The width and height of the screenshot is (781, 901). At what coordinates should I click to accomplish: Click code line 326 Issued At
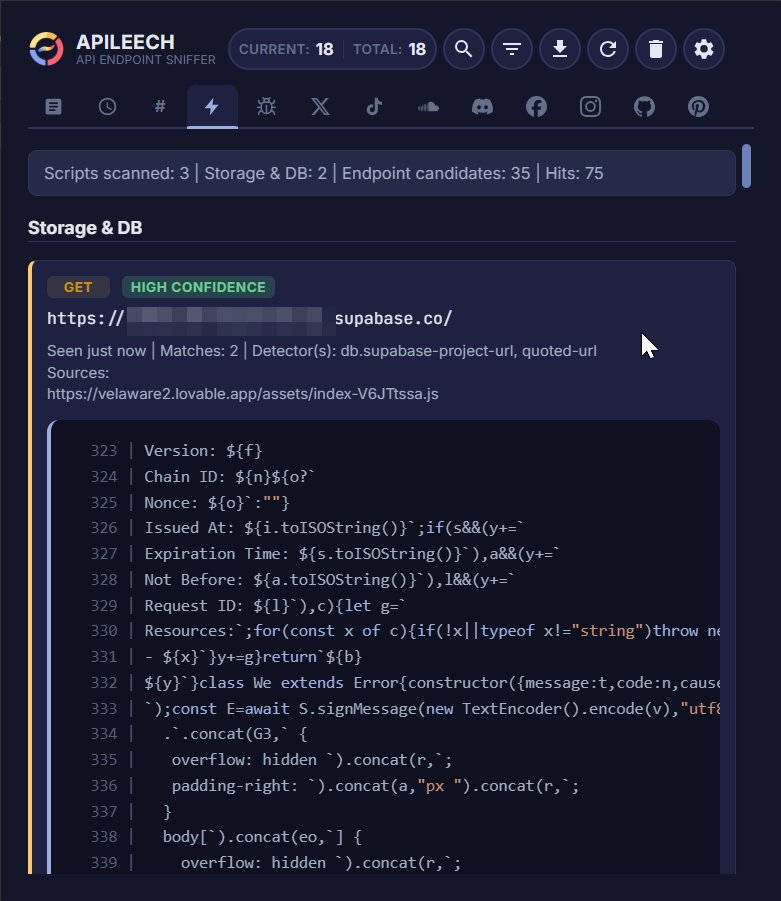point(334,527)
